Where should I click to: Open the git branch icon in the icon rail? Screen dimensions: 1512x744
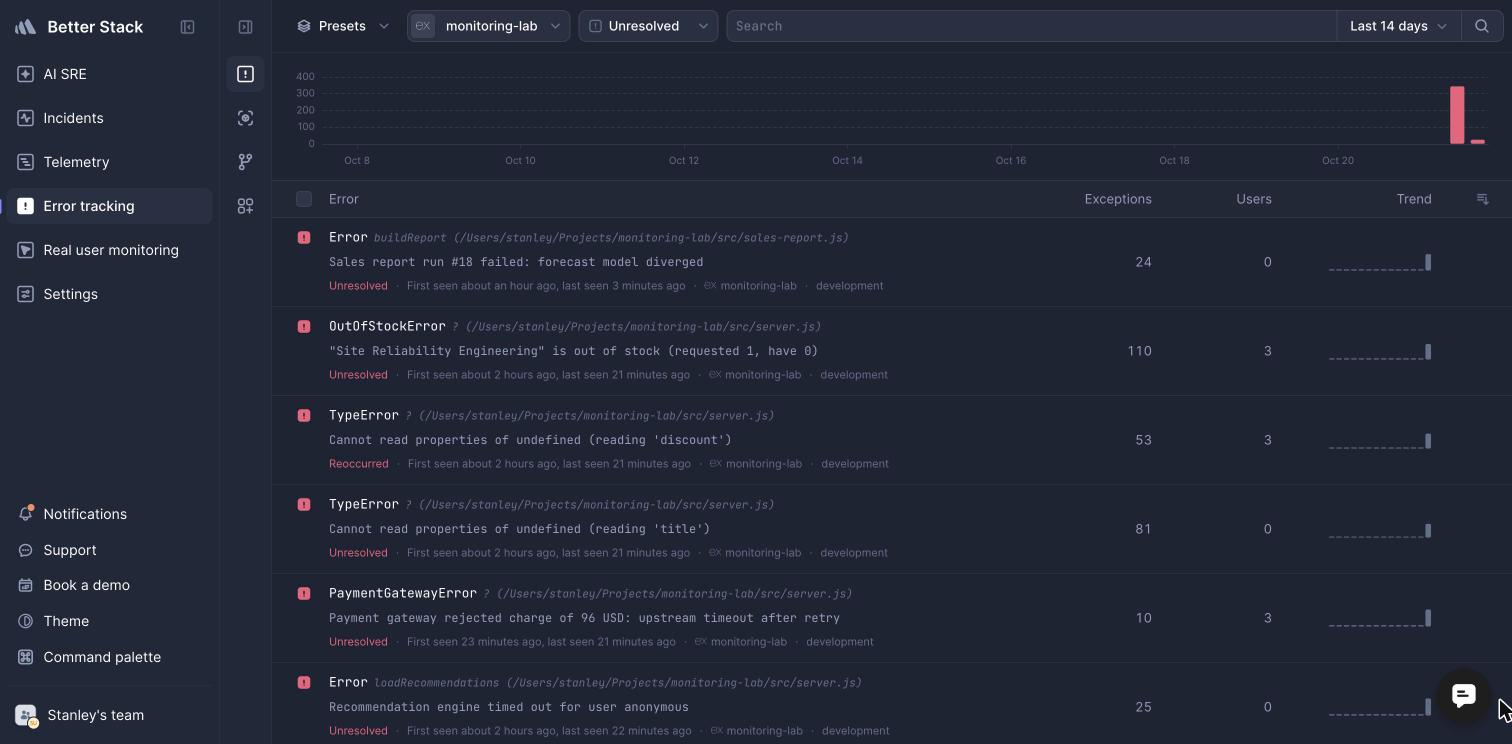click(x=245, y=162)
